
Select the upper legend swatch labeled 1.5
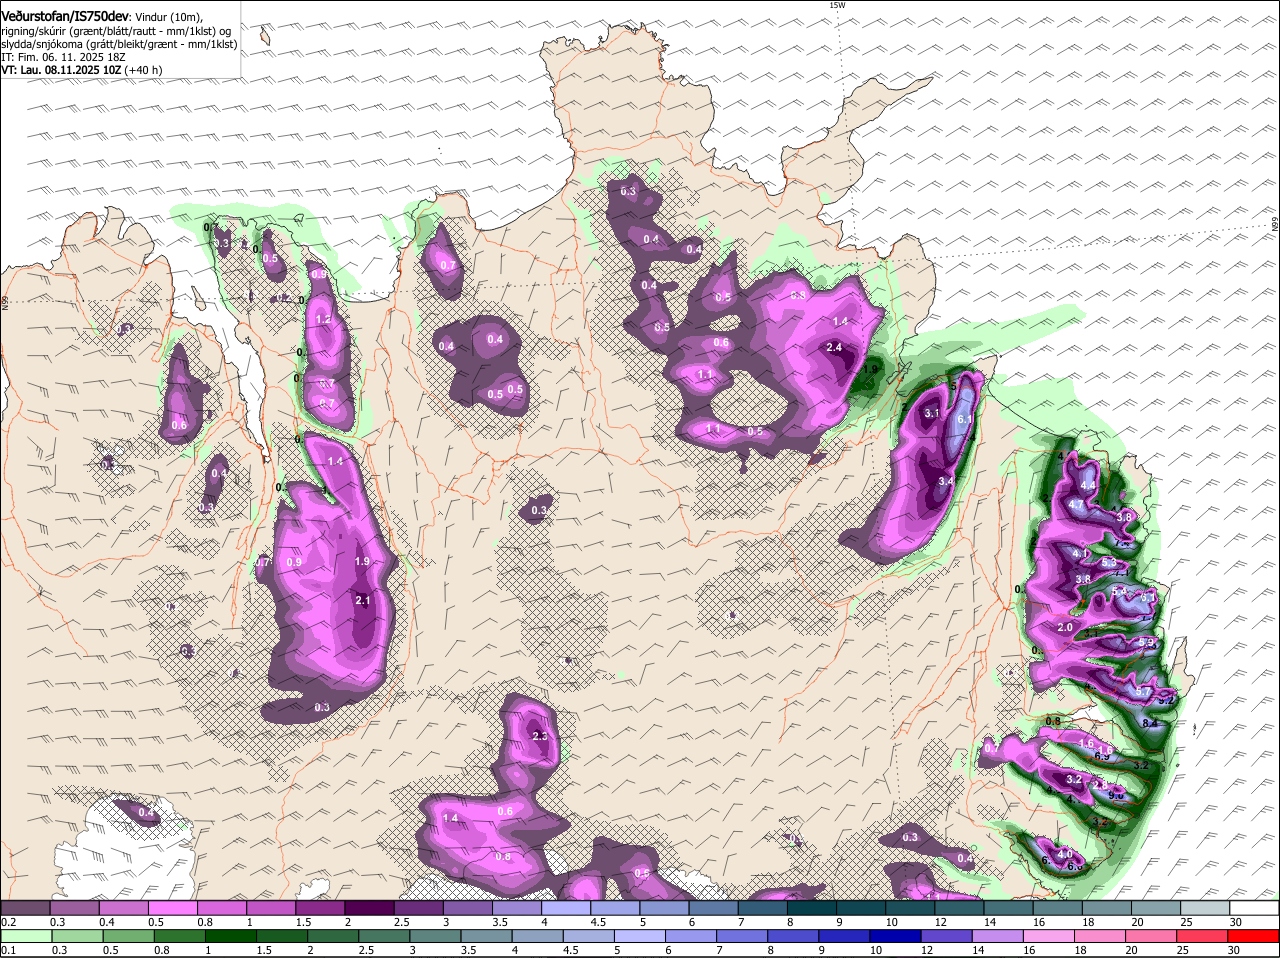pos(320,908)
